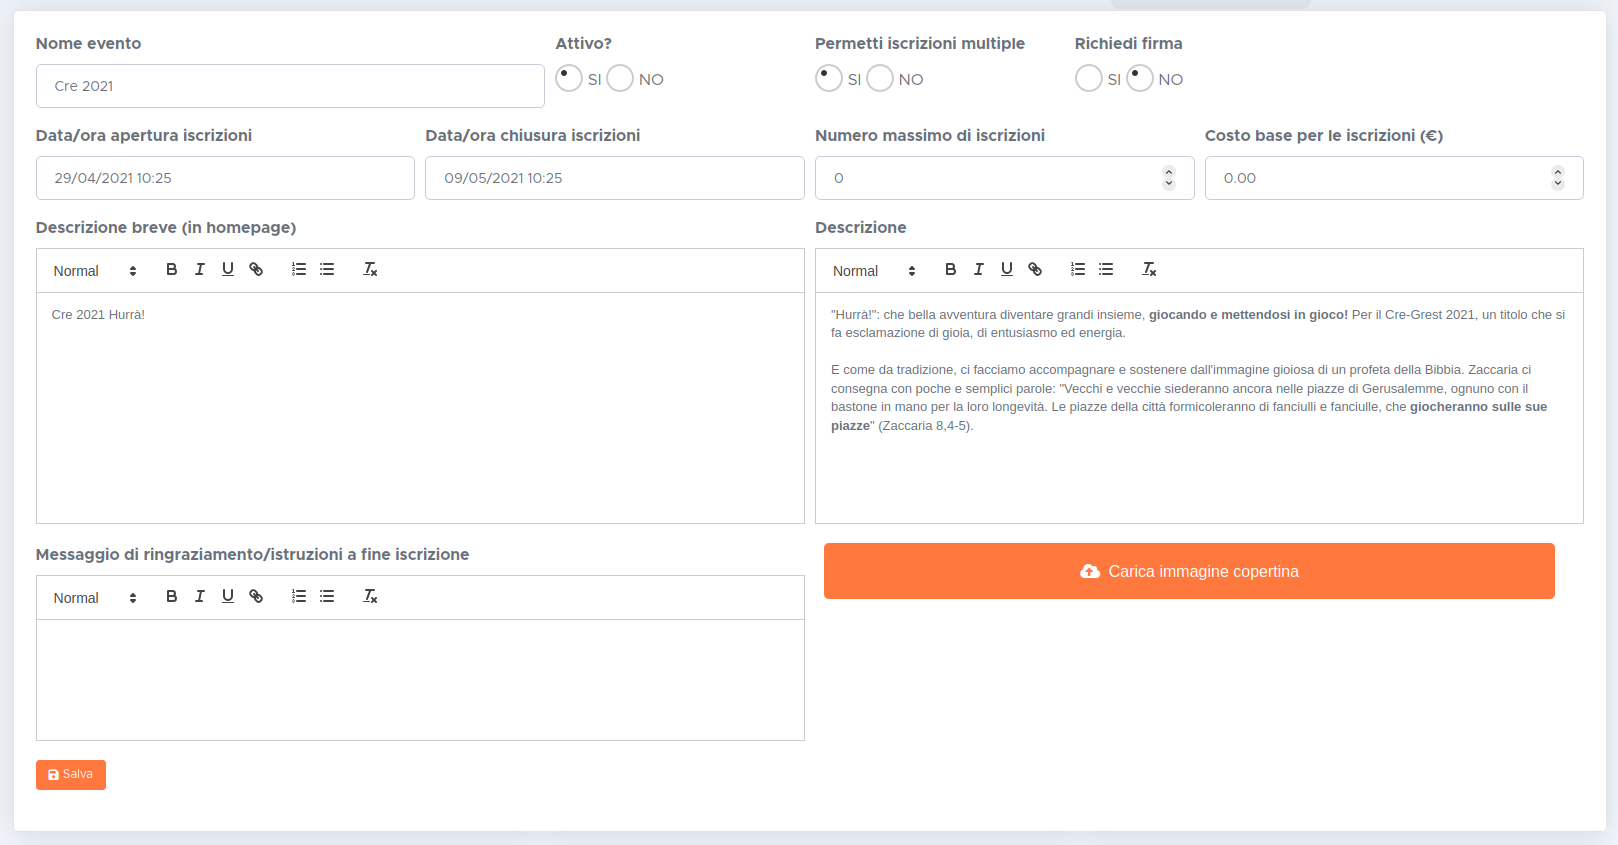
Task: Decrease the Costo base per le iscrizioni value
Action: [x=1557, y=184]
